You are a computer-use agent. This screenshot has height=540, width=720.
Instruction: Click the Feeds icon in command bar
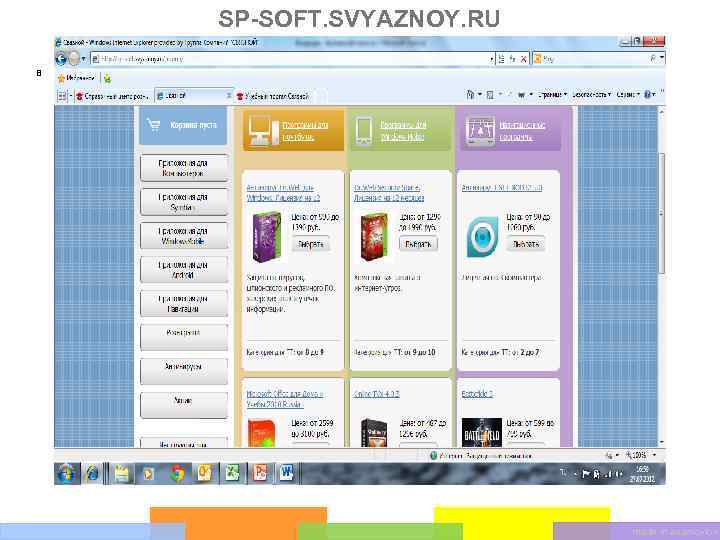pyautogui.click(x=490, y=95)
